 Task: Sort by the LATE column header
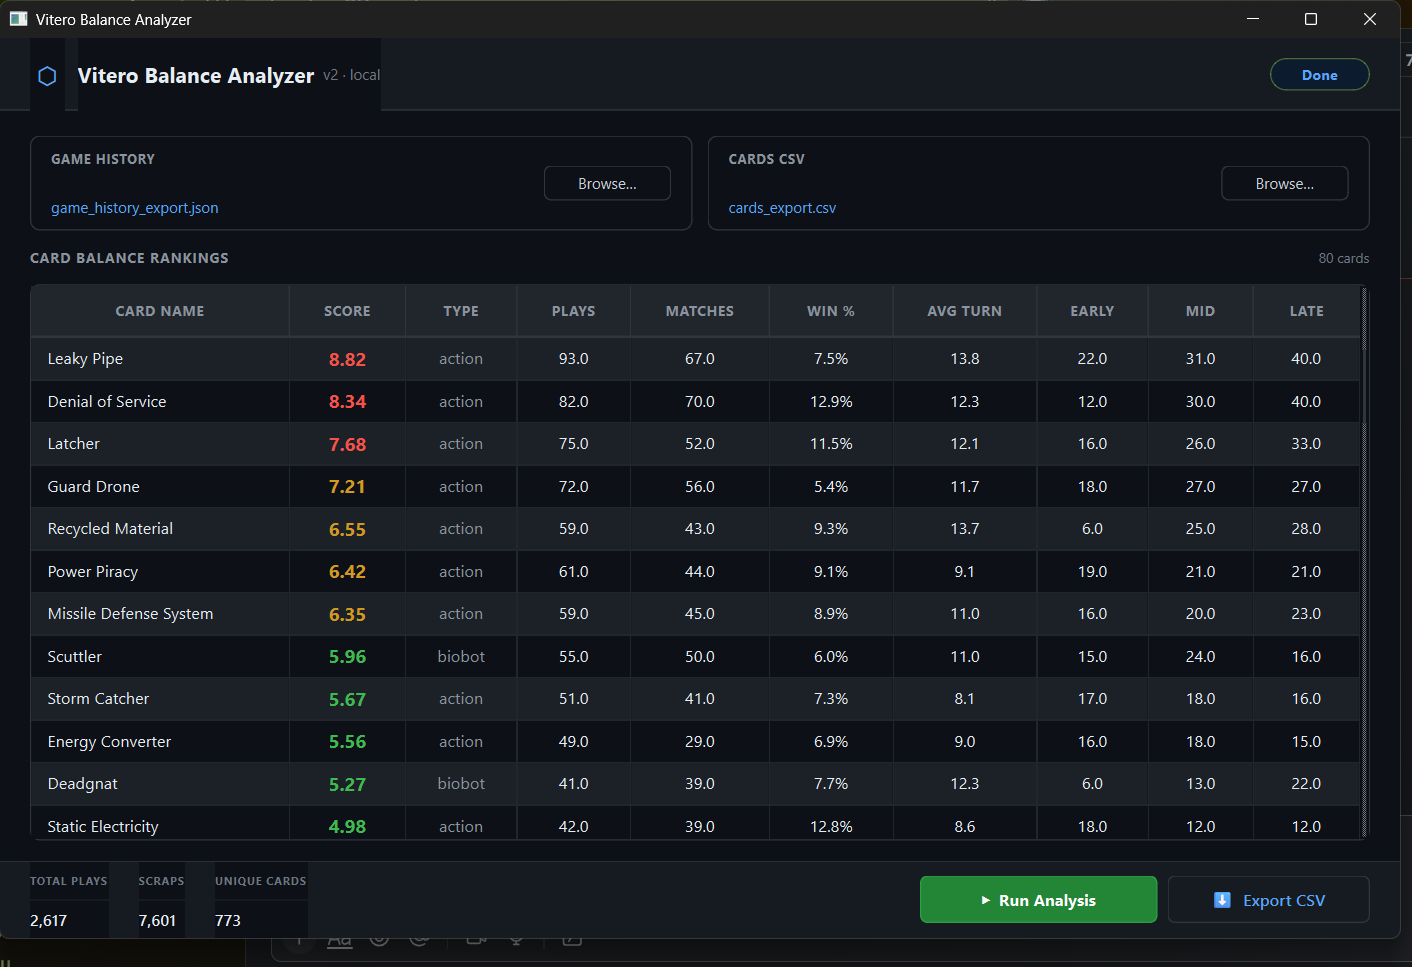click(x=1306, y=311)
